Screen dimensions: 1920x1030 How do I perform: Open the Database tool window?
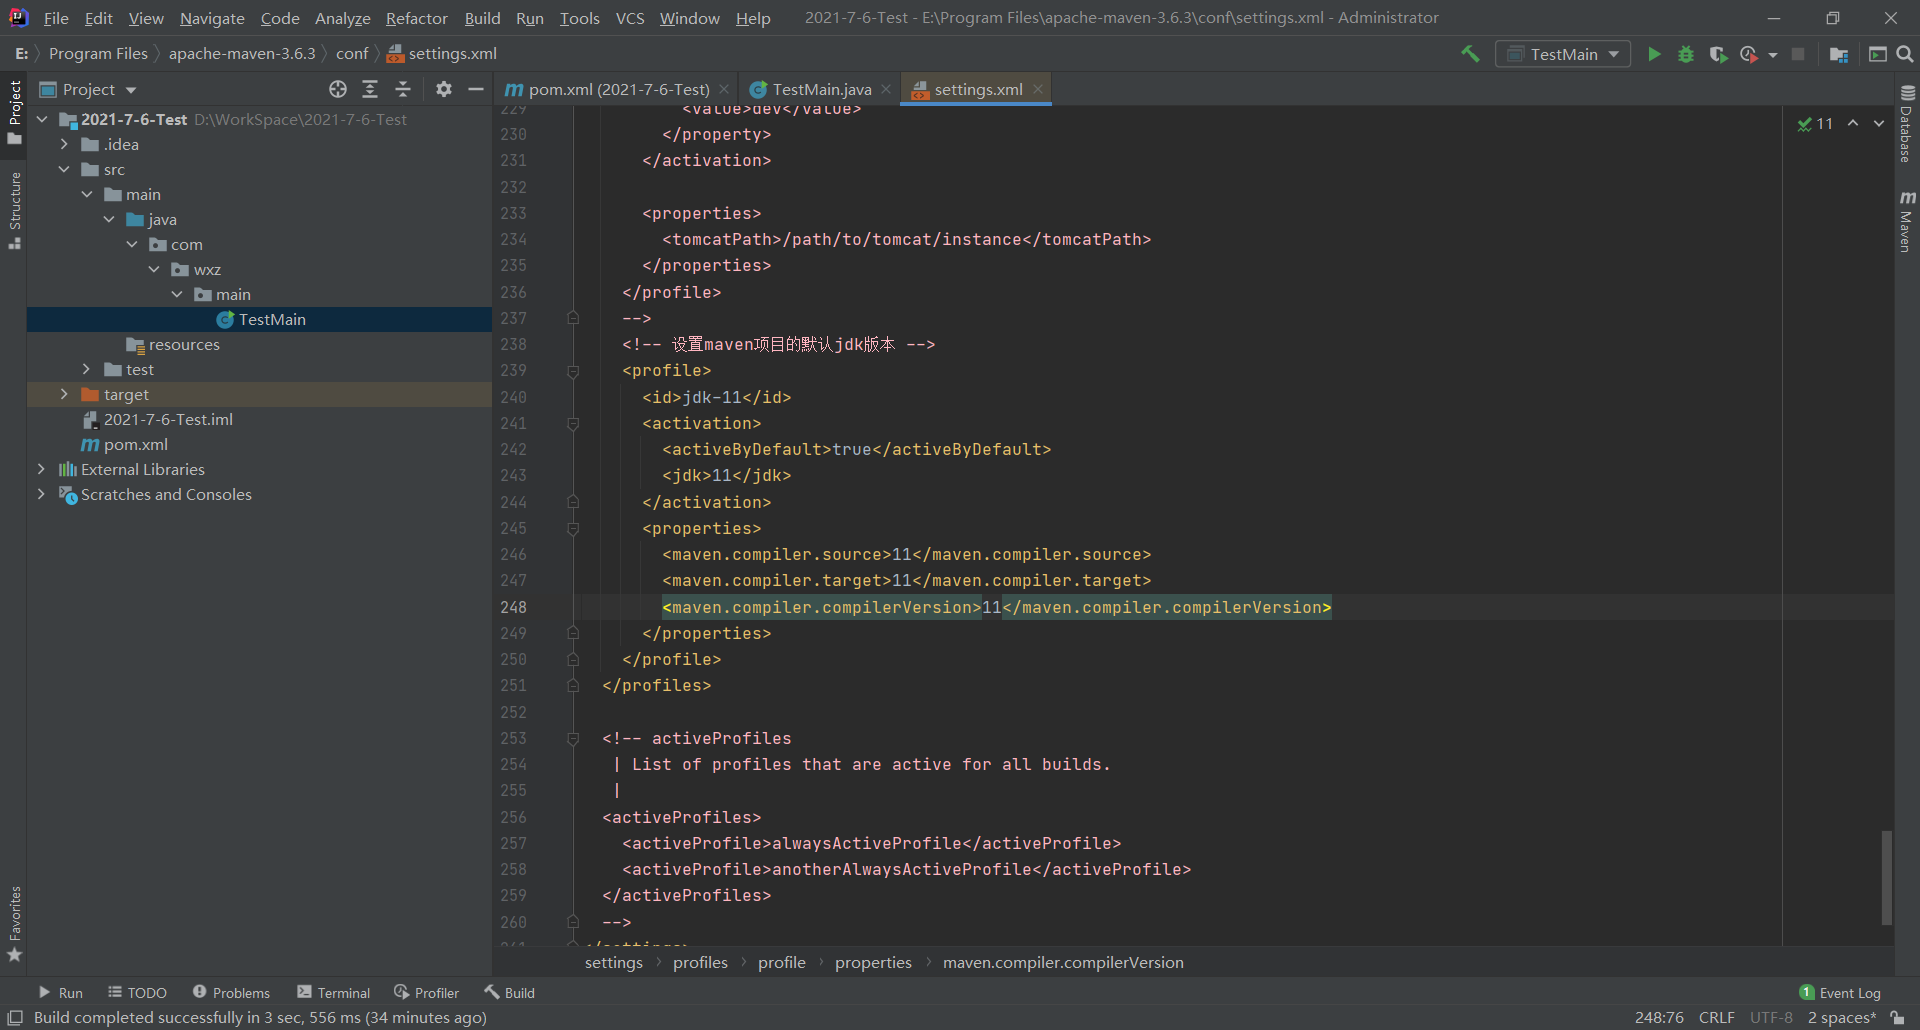tap(1907, 124)
